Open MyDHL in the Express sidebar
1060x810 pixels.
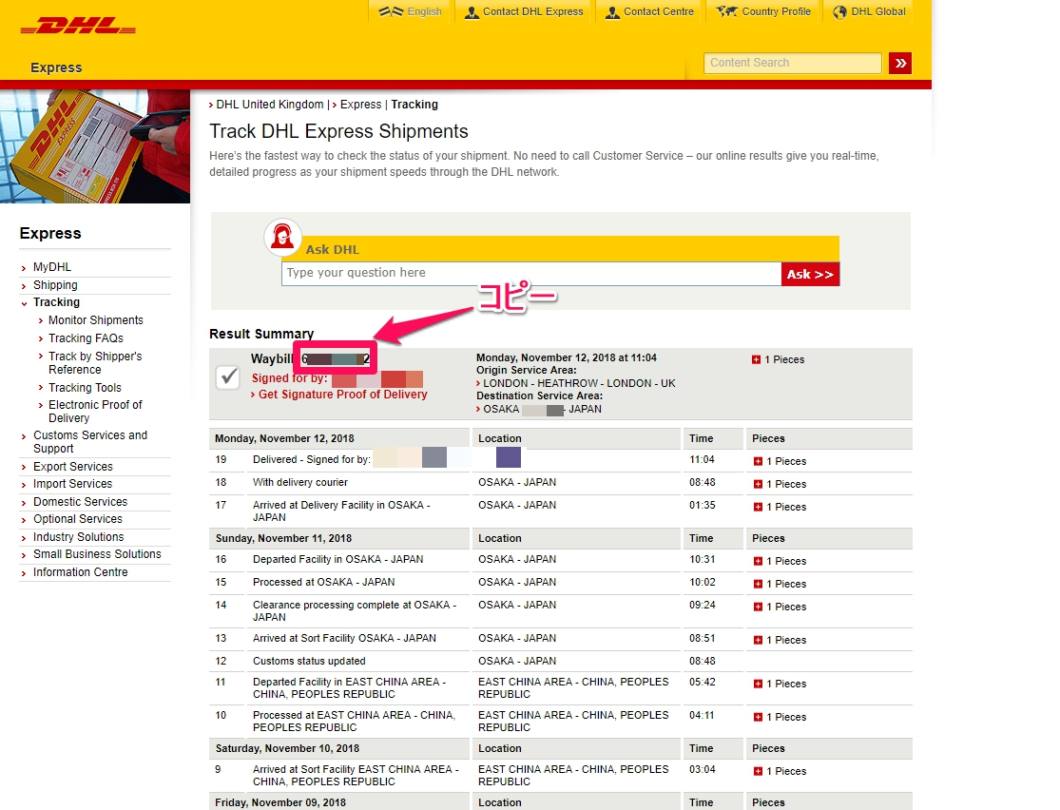click(52, 267)
